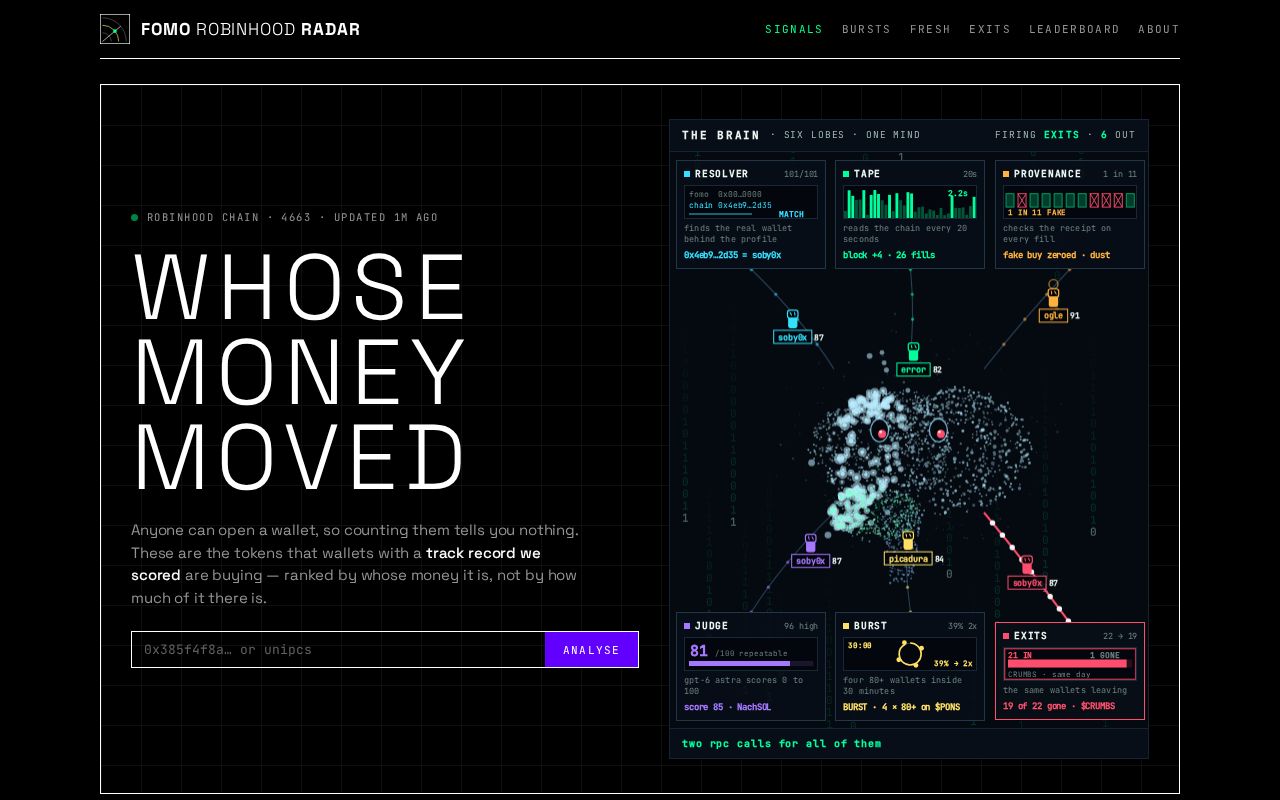Select the purple soby0x robot icon

tap(810, 542)
